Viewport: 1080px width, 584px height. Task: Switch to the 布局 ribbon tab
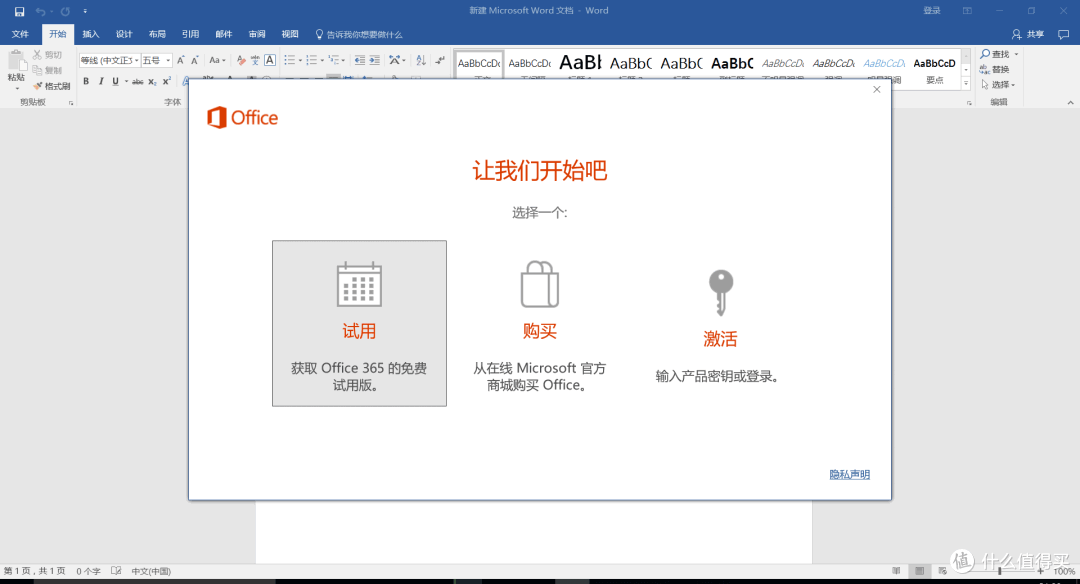pyautogui.click(x=157, y=34)
